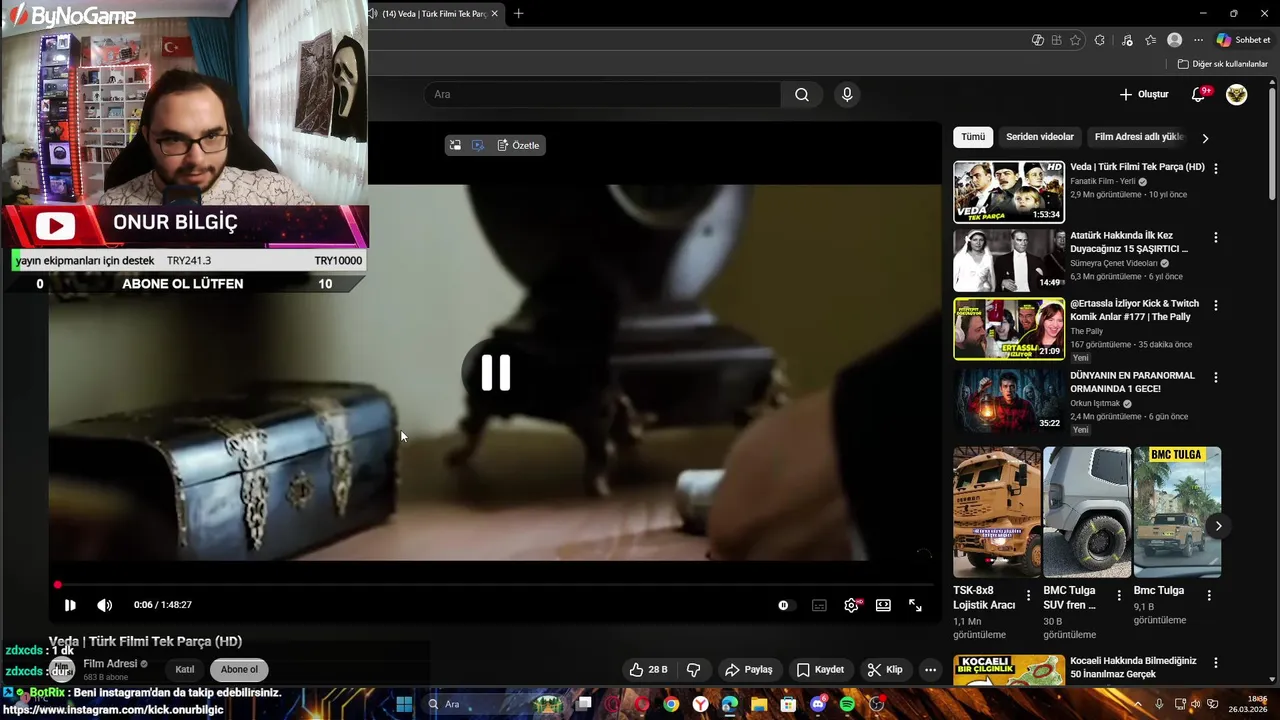Click the Özetle summarize button
This screenshot has height=720, width=1280.
pyautogui.click(x=518, y=145)
